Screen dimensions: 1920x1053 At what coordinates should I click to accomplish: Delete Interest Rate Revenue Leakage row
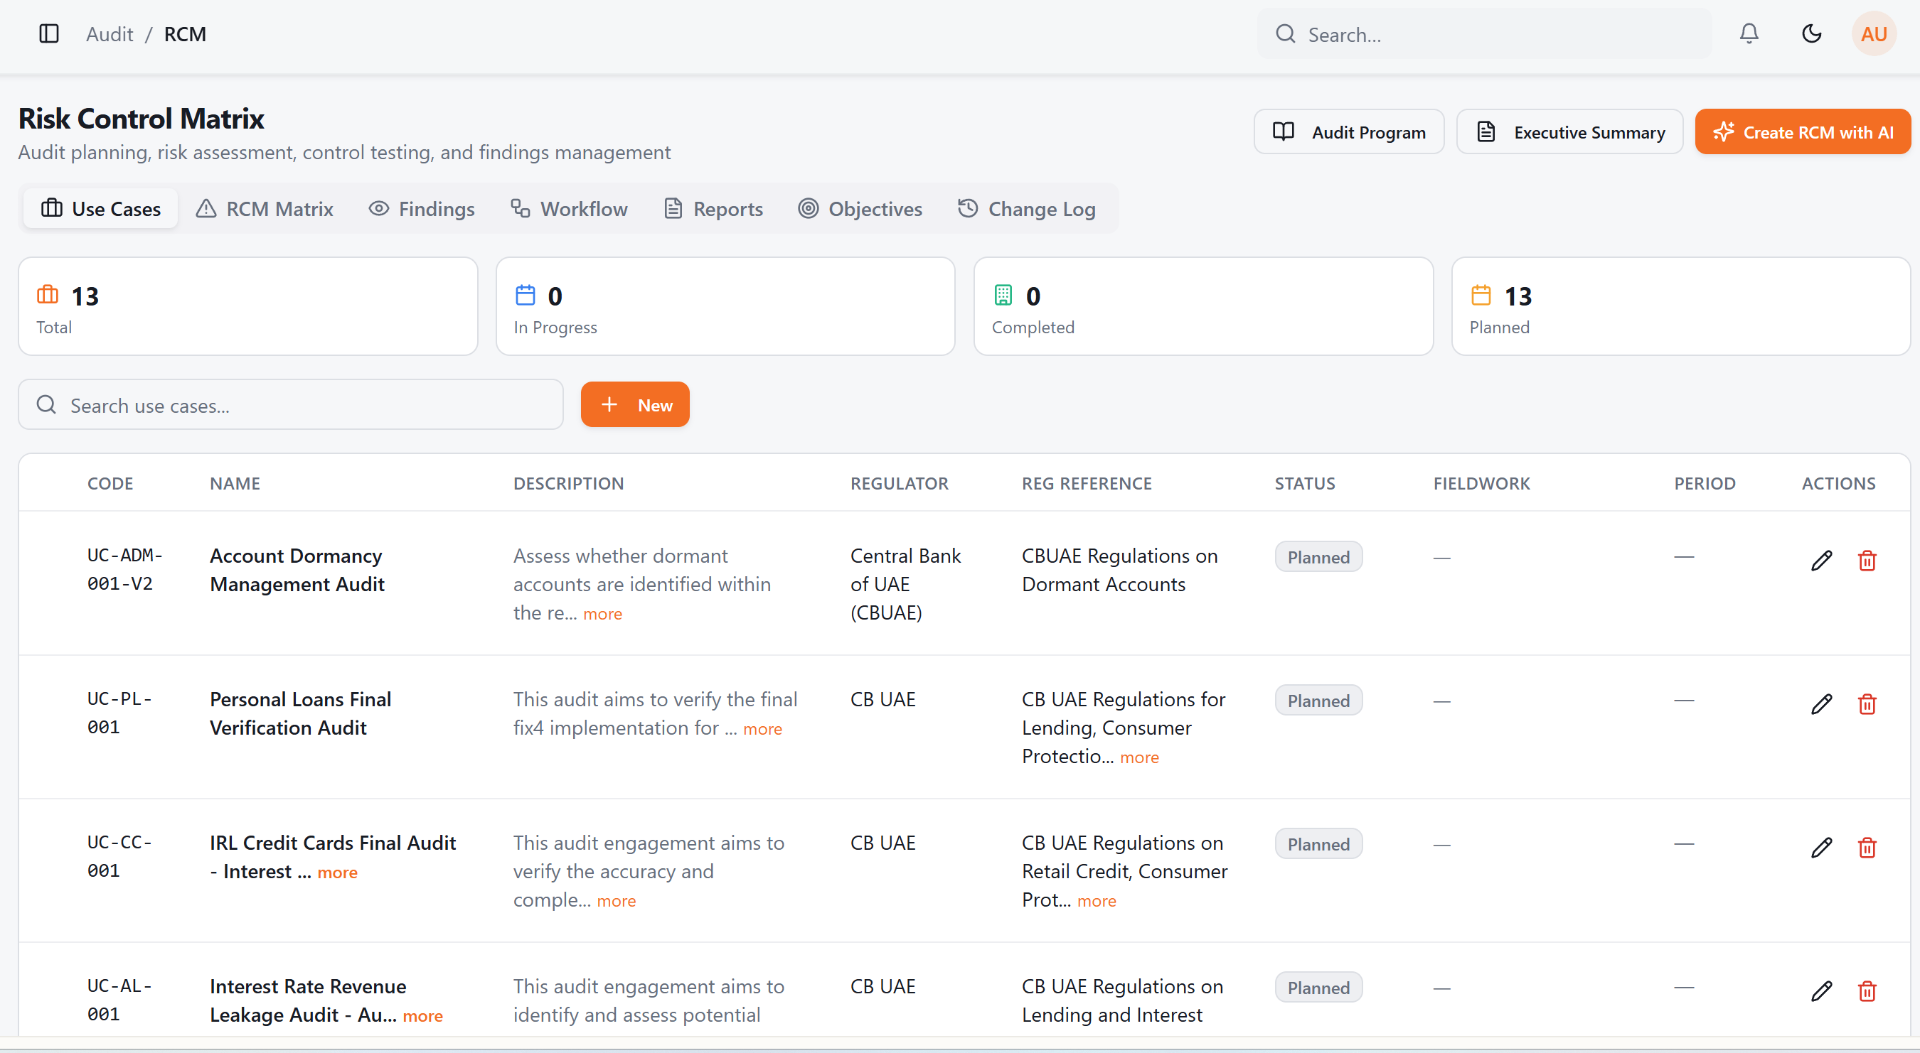pyautogui.click(x=1867, y=991)
